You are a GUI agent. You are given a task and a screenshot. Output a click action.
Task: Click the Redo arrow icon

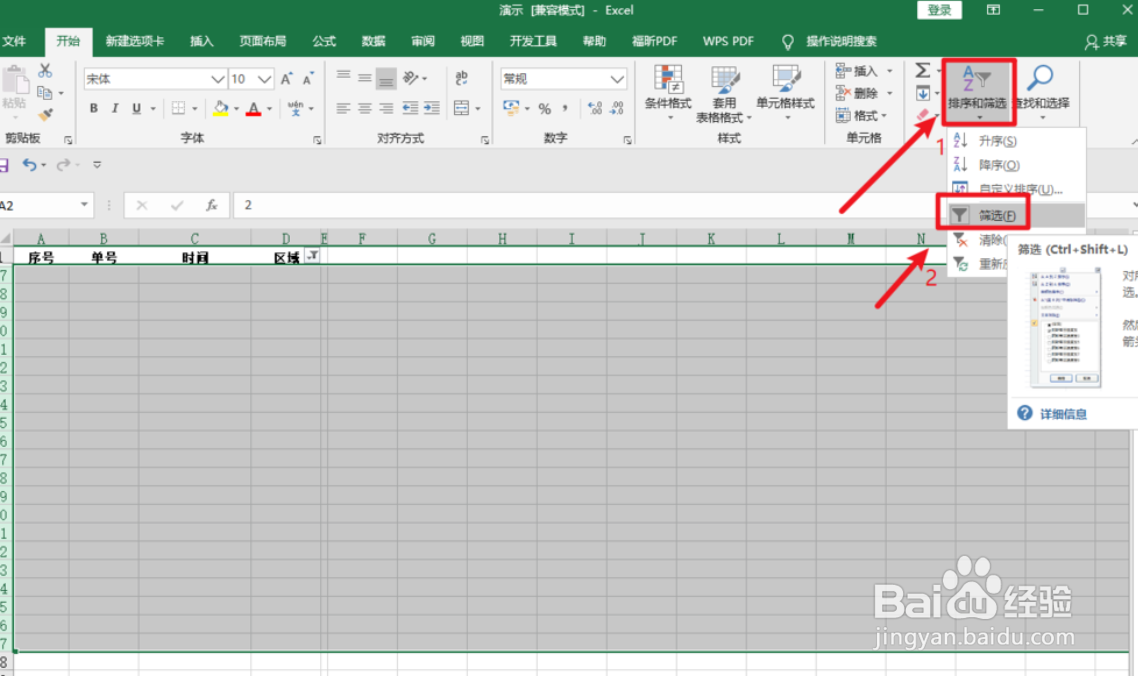[63, 165]
